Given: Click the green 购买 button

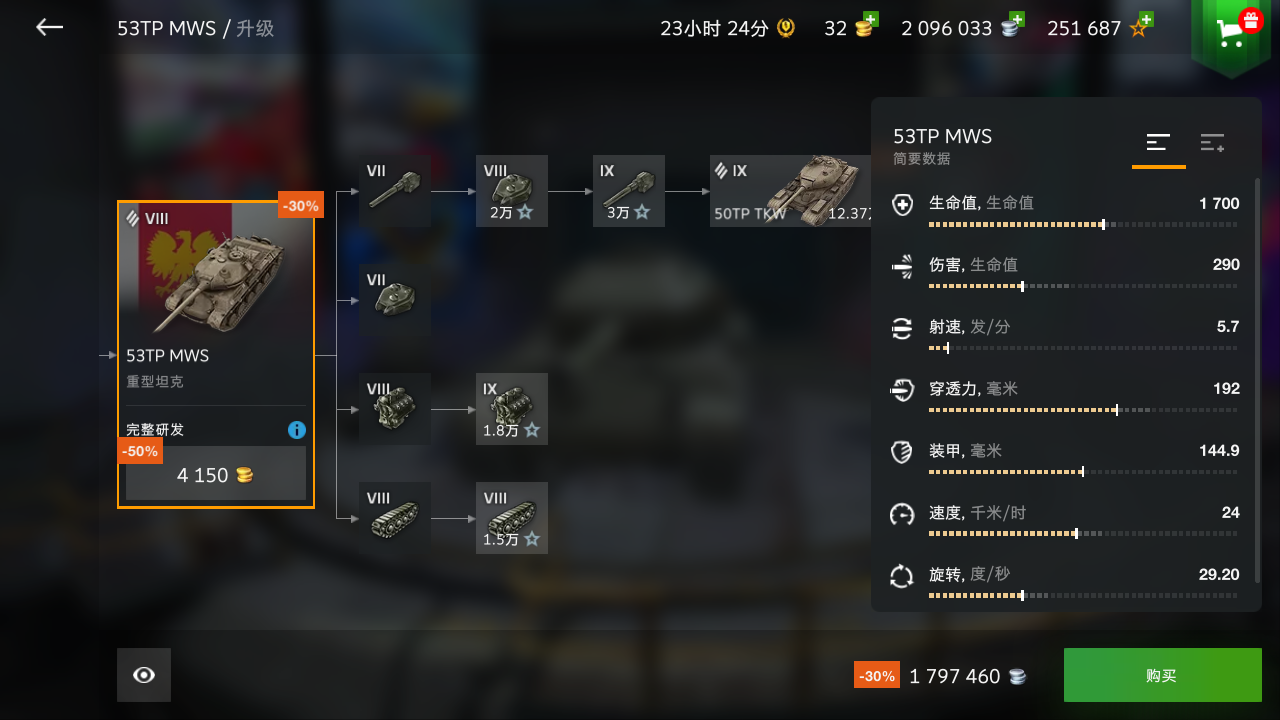Looking at the screenshot, I should coord(1163,675).
